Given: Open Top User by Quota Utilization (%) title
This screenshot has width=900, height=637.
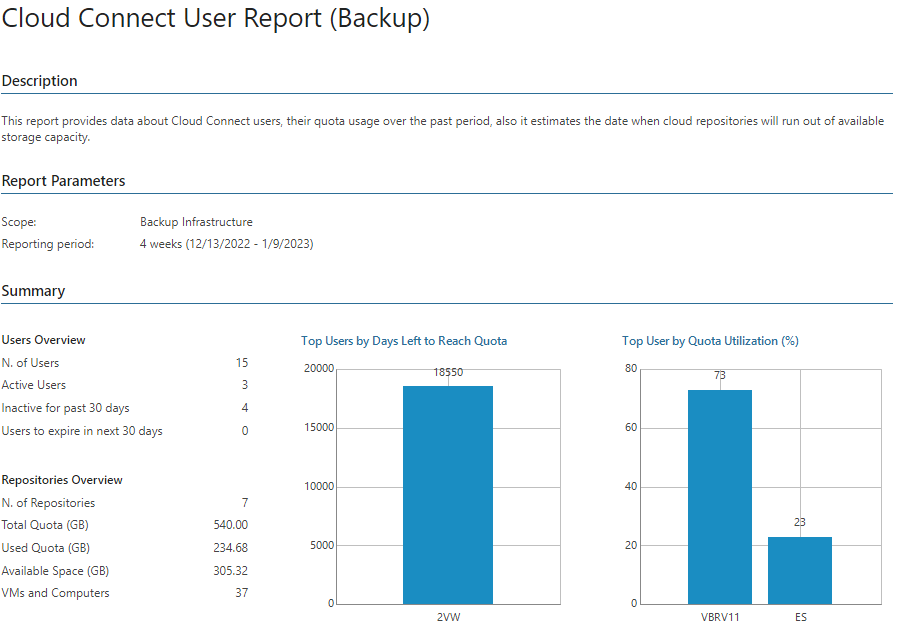Looking at the screenshot, I should (x=710, y=341).
